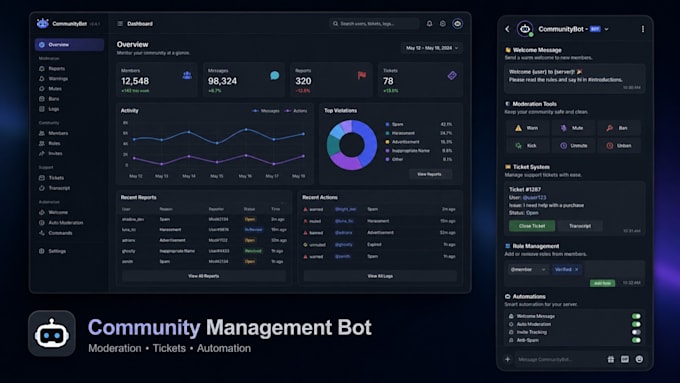Click the Messages card chat bubble icon
The width and height of the screenshot is (680, 383).
[275, 75]
